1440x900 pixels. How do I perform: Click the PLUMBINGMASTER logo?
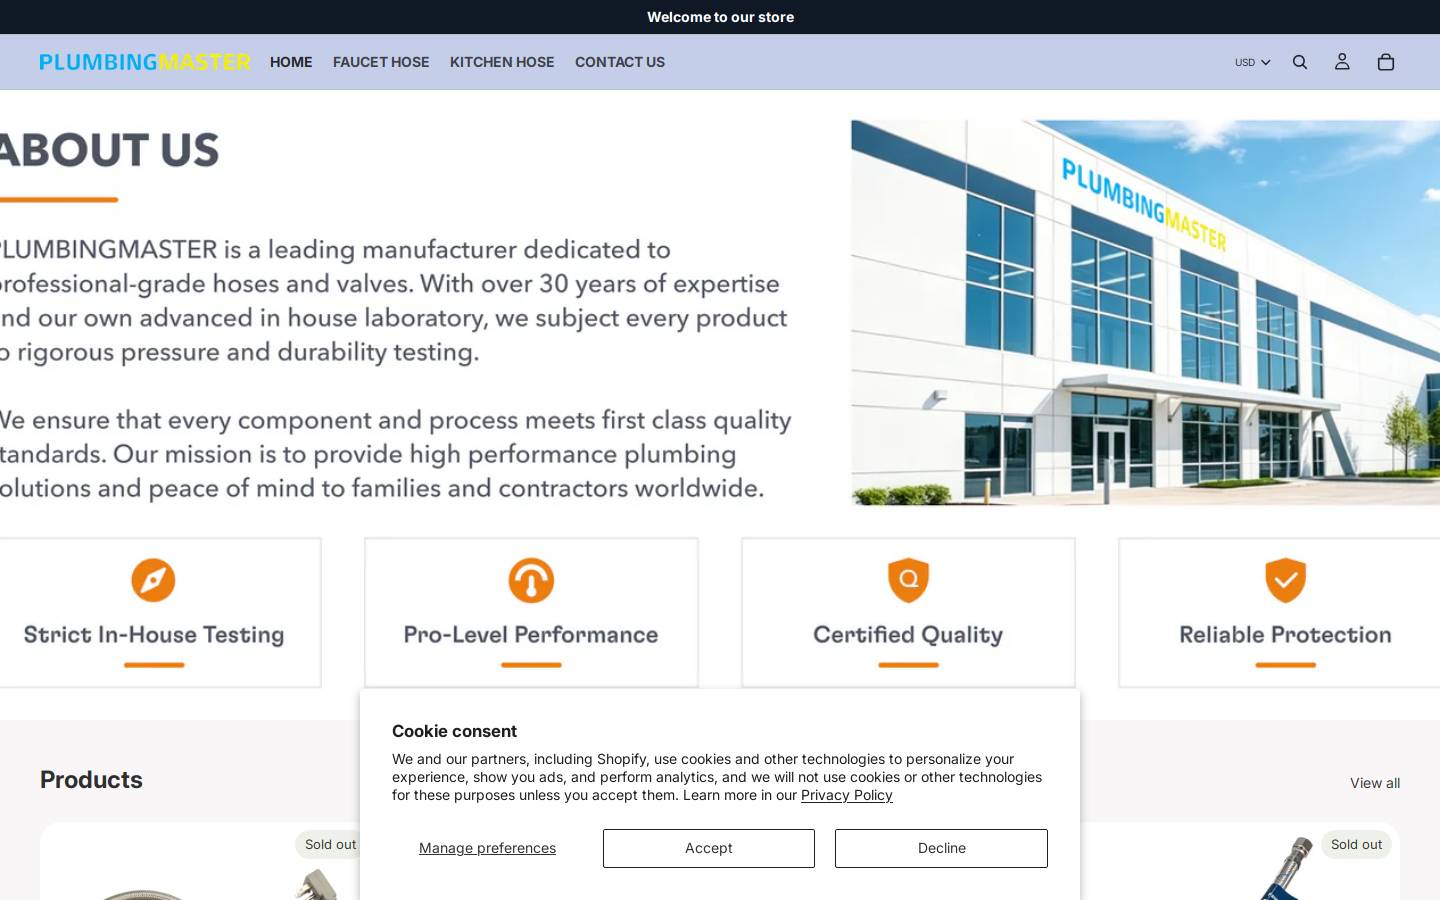(x=145, y=62)
